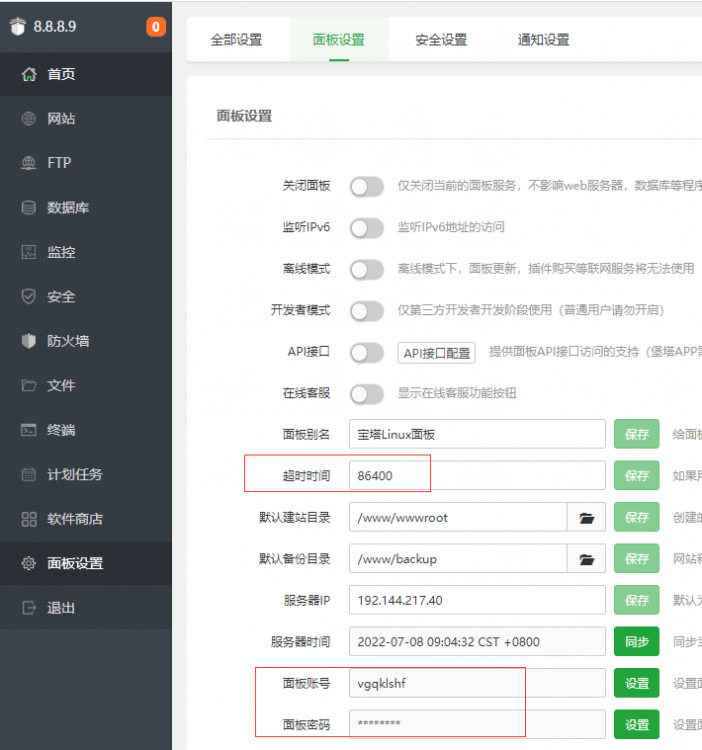Open the Database icon in sidebar
Image resolution: width=702 pixels, height=750 pixels.
tap(28, 208)
